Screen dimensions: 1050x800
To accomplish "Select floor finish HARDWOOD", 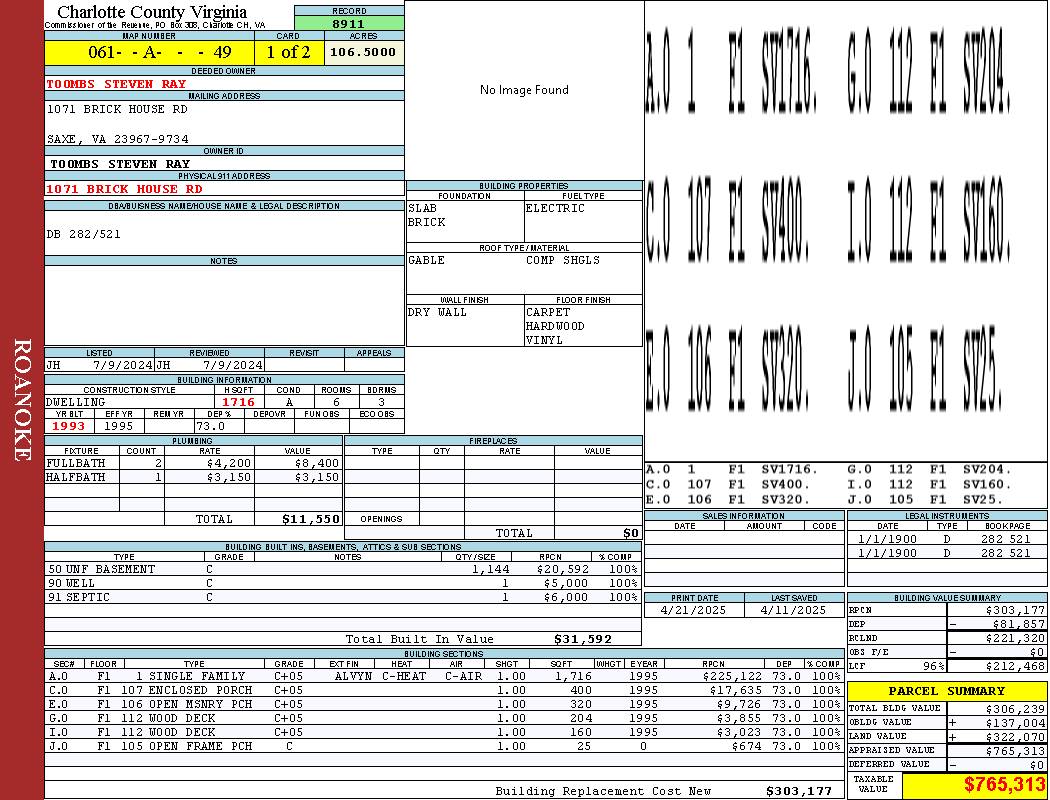I will coord(555,326).
